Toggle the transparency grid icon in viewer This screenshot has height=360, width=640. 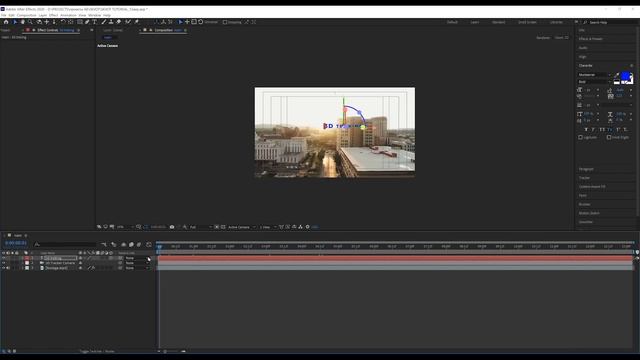223,227
